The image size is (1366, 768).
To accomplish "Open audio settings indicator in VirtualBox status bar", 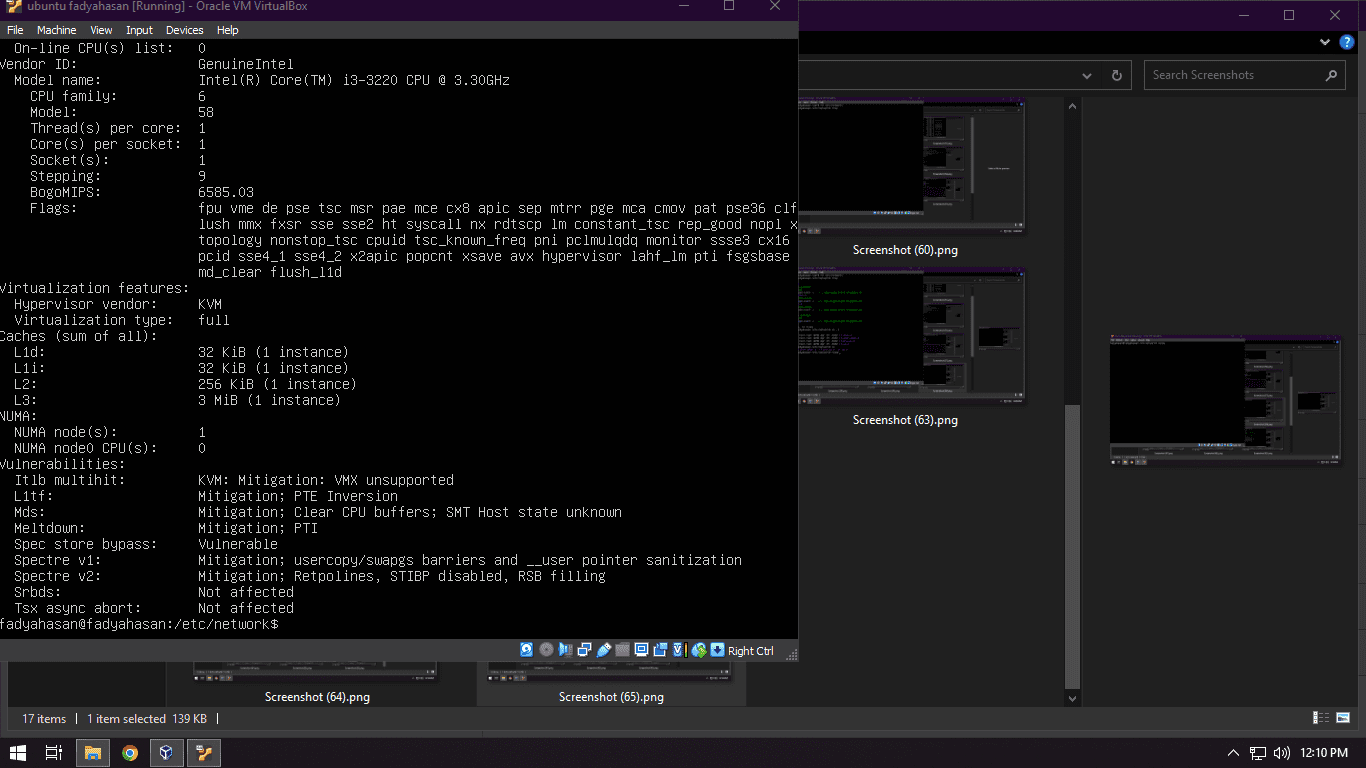I will 566,650.
